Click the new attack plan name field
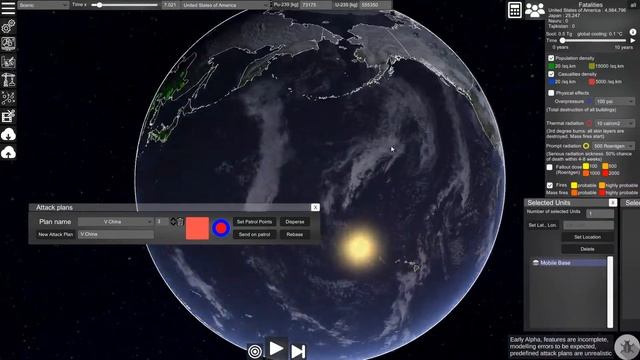The image size is (640, 360). (x=116, y=234)
